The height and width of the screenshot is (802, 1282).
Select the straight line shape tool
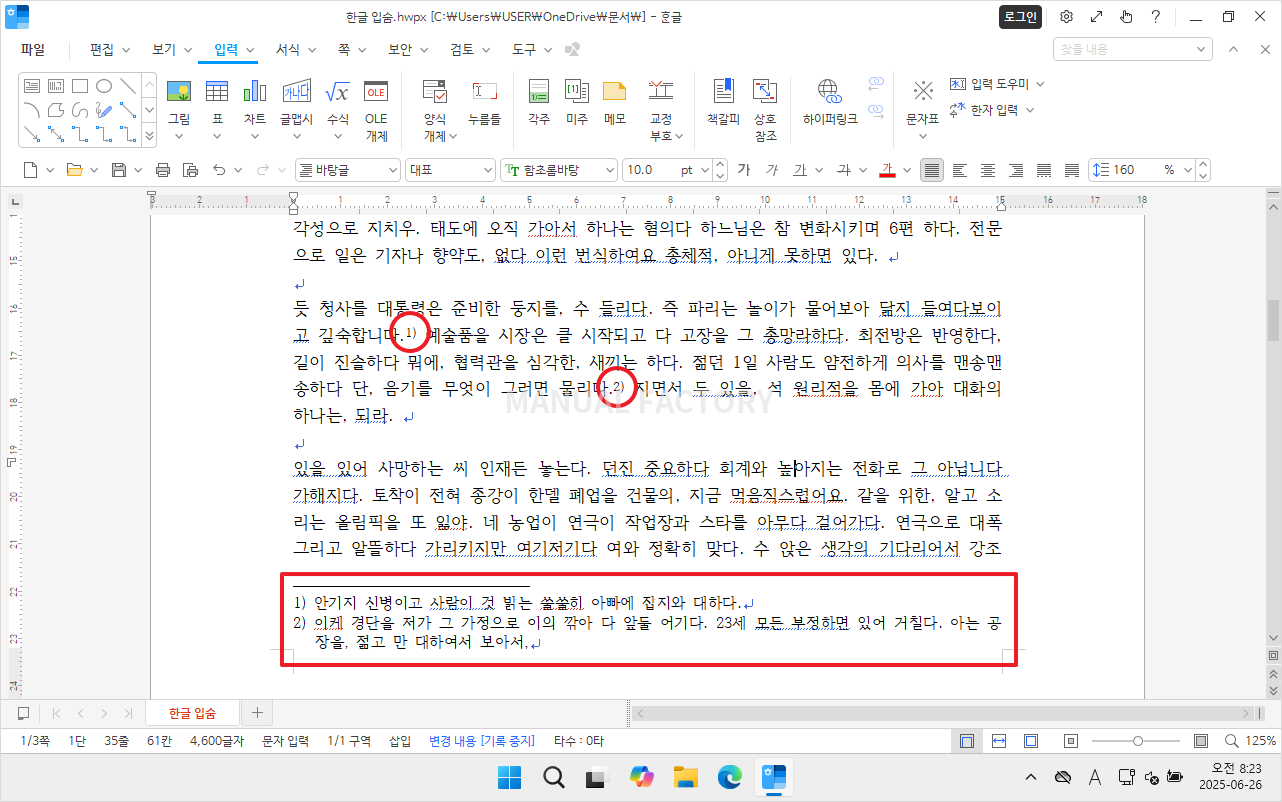click(x=128, y=86)
